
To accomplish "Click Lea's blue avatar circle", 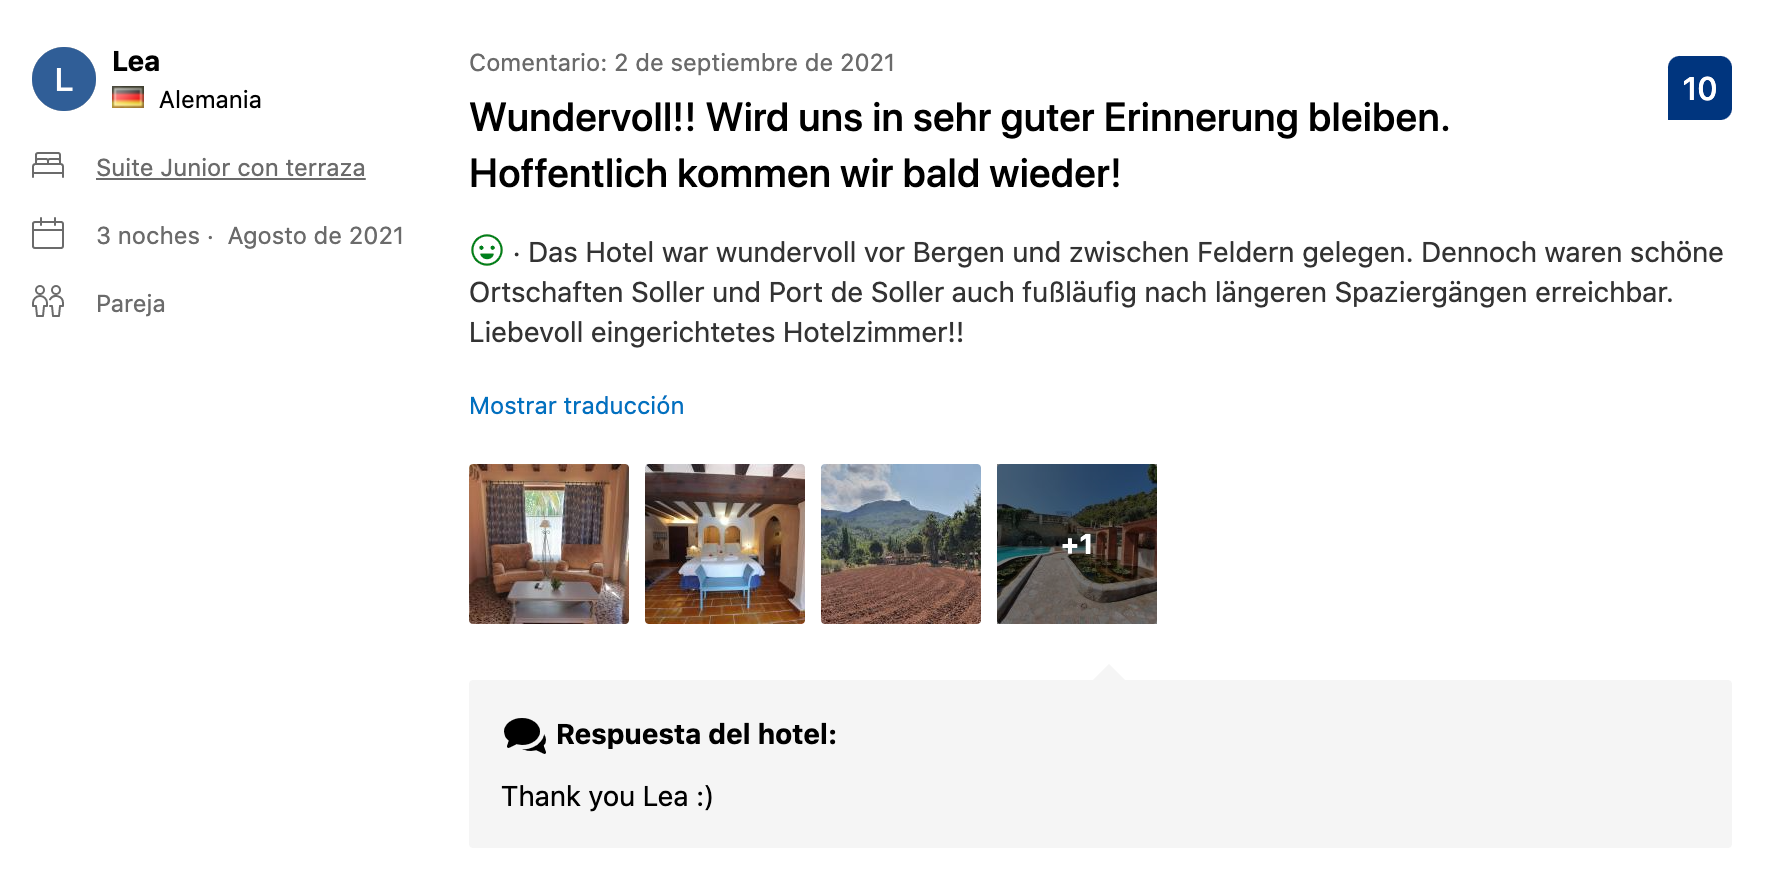I will [x=64, y=79].
